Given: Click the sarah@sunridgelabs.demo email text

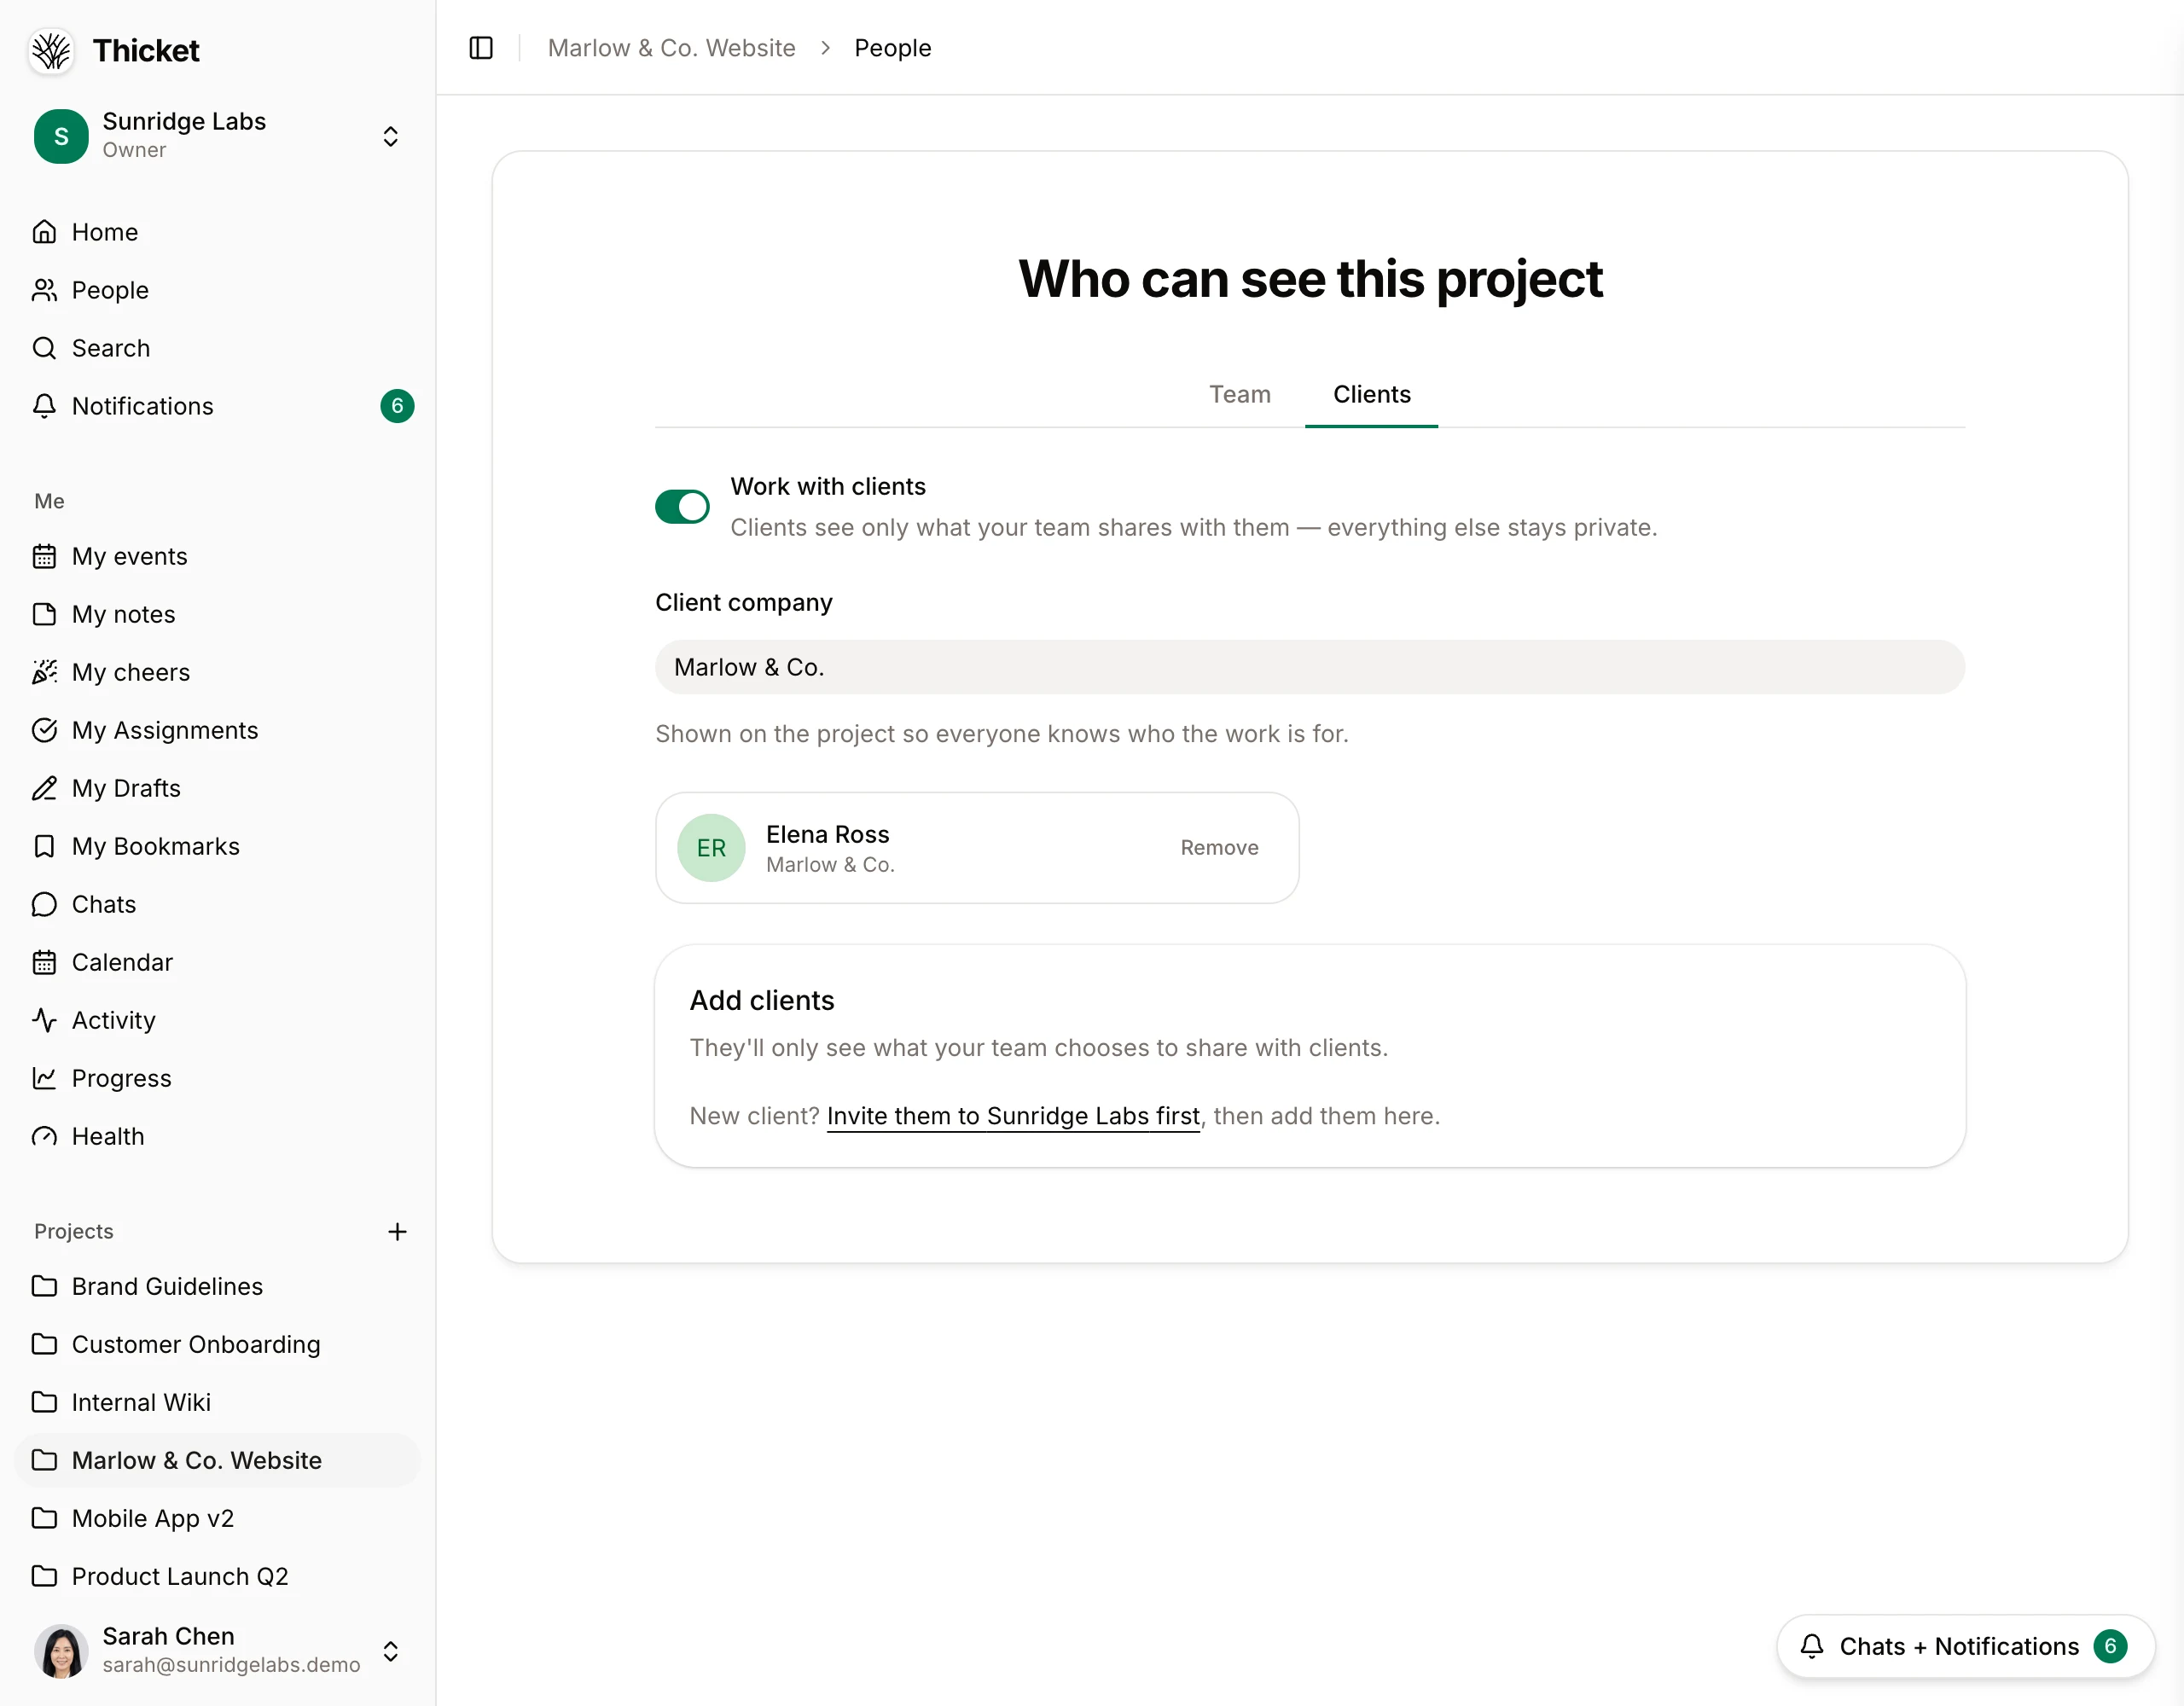Looking at the screenshot, I should 231,1665.
